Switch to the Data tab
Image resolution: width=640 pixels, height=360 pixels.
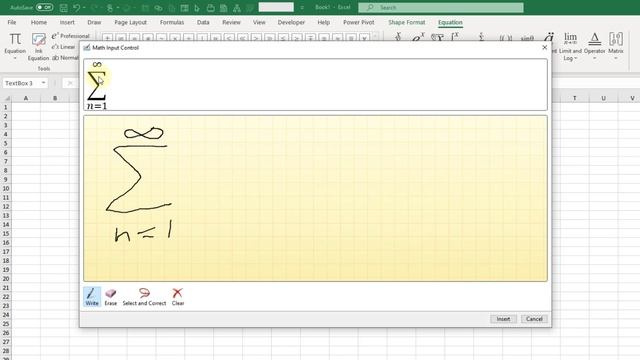click(x=203, y=22)
